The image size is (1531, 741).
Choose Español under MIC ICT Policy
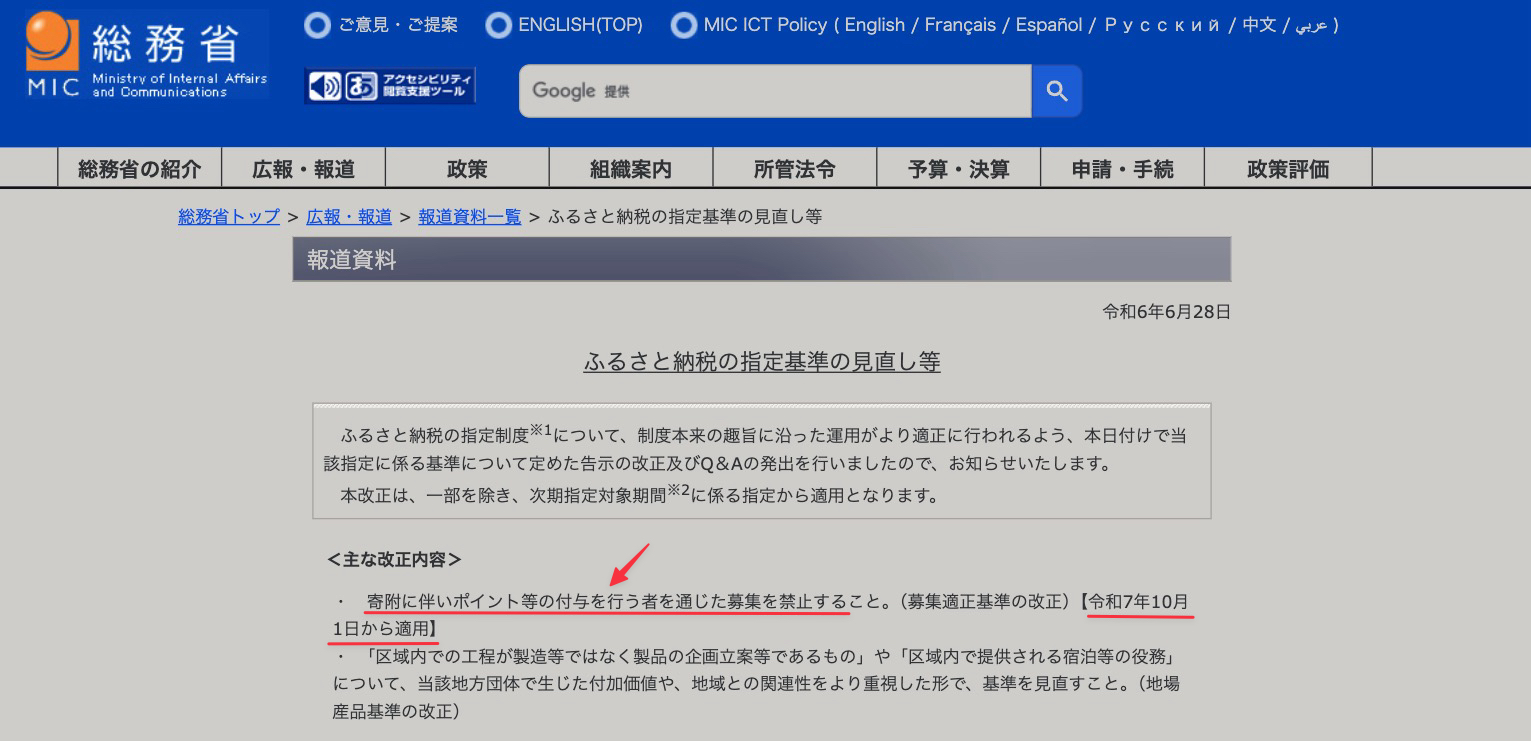[x=1049, y=25]
